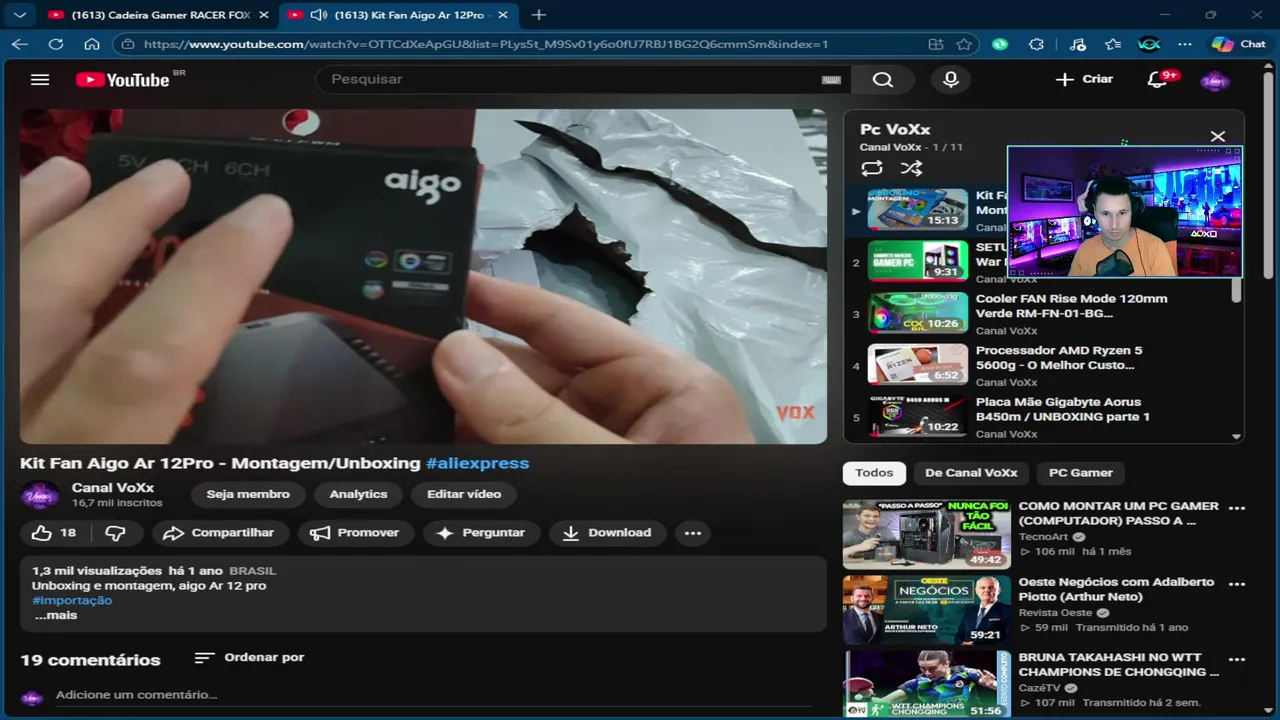Open a new browser tab
1280x720 pixels.
(x=539, y=15)
